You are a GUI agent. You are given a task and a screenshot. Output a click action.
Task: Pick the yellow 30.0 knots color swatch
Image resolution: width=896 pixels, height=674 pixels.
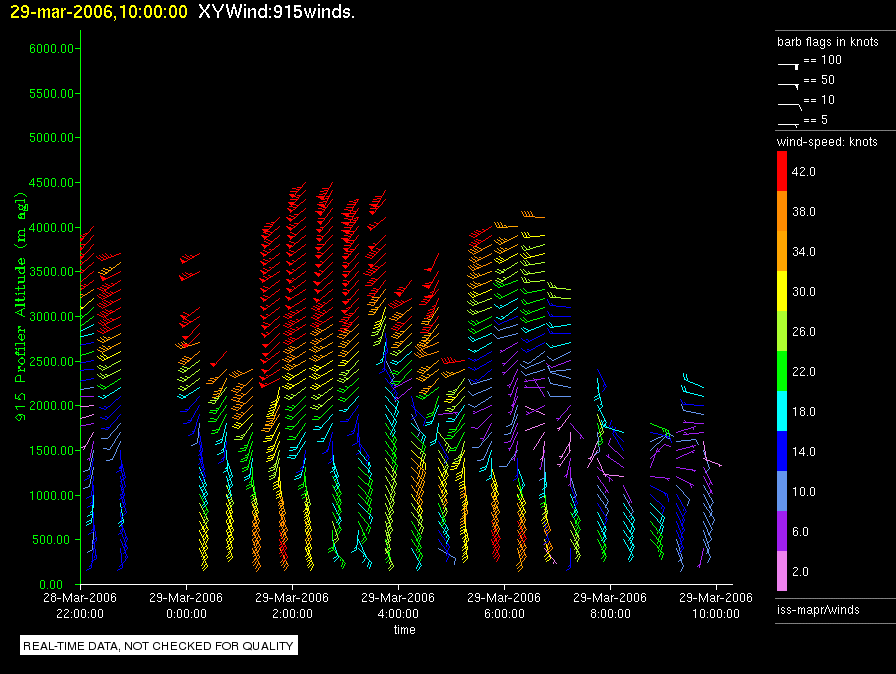point(783,292)
